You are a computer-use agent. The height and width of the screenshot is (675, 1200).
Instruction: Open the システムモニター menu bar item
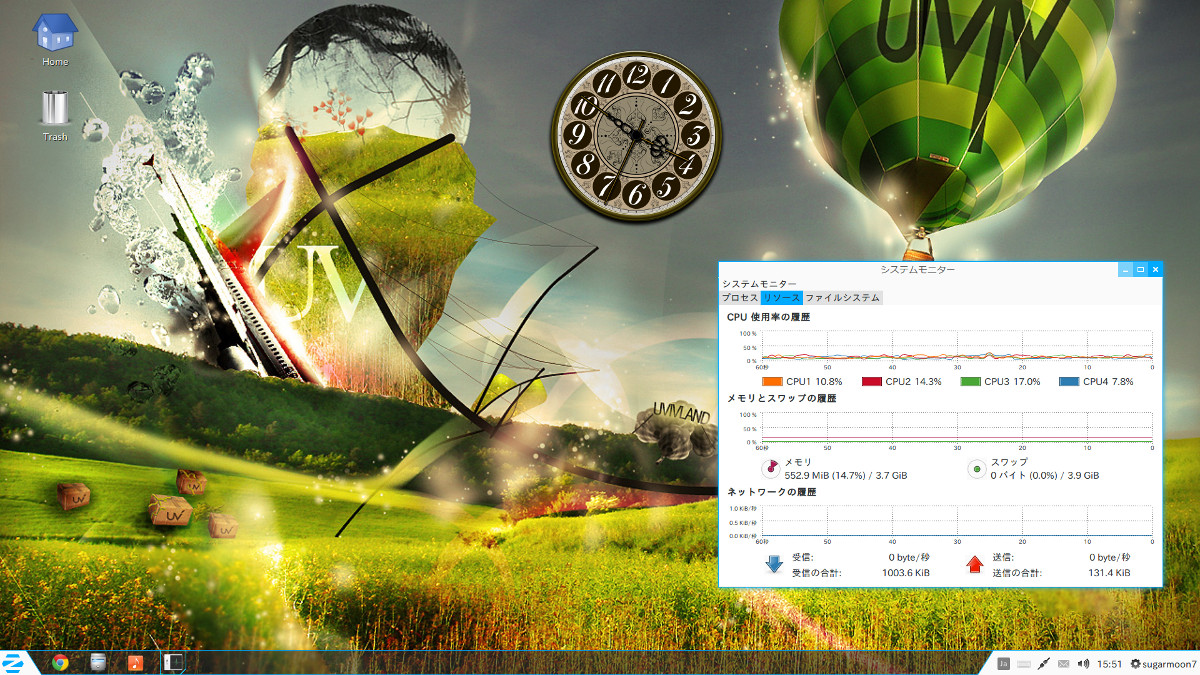[760, 284]
